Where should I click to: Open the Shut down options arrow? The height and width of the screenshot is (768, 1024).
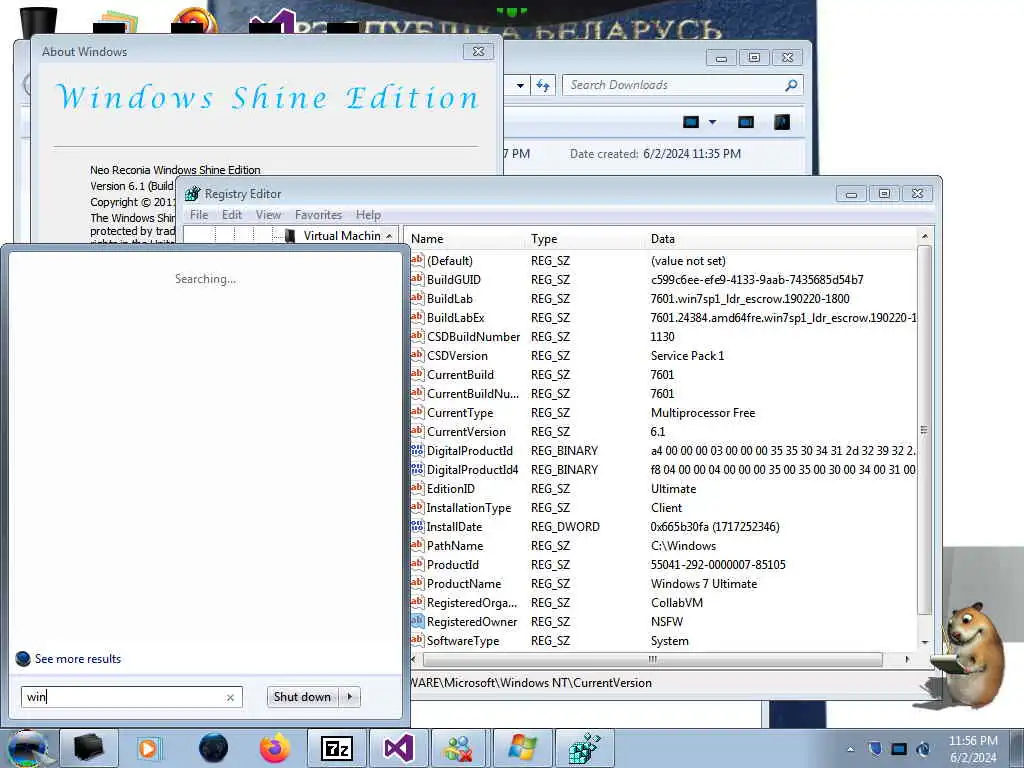pos(350,697)
